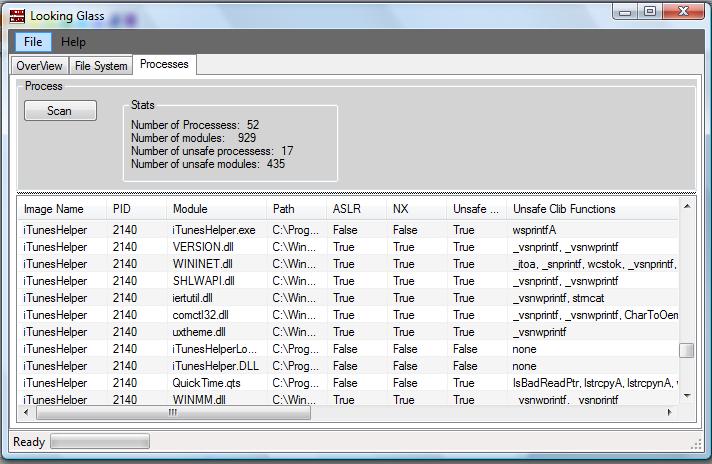Open the File menu
This screenshot has width=712, height=464.
[x=33, y=42]
